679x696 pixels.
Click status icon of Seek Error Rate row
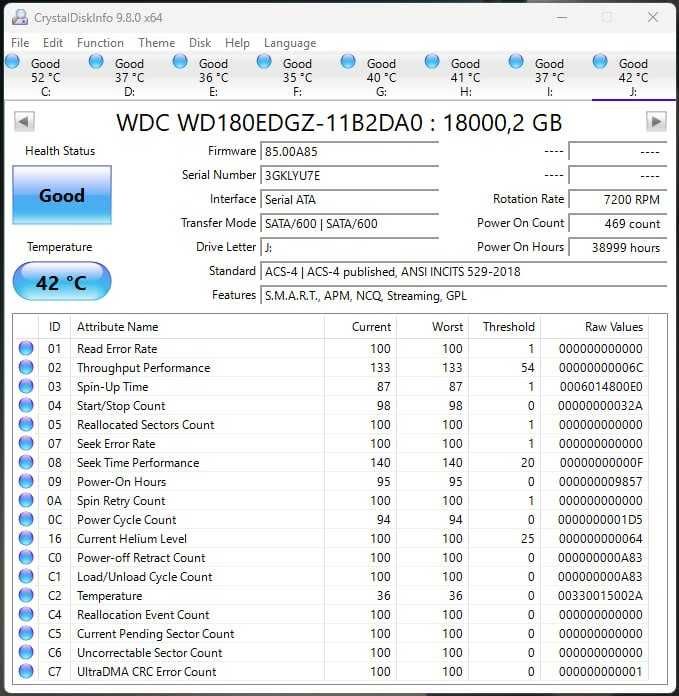coord(26,443)
